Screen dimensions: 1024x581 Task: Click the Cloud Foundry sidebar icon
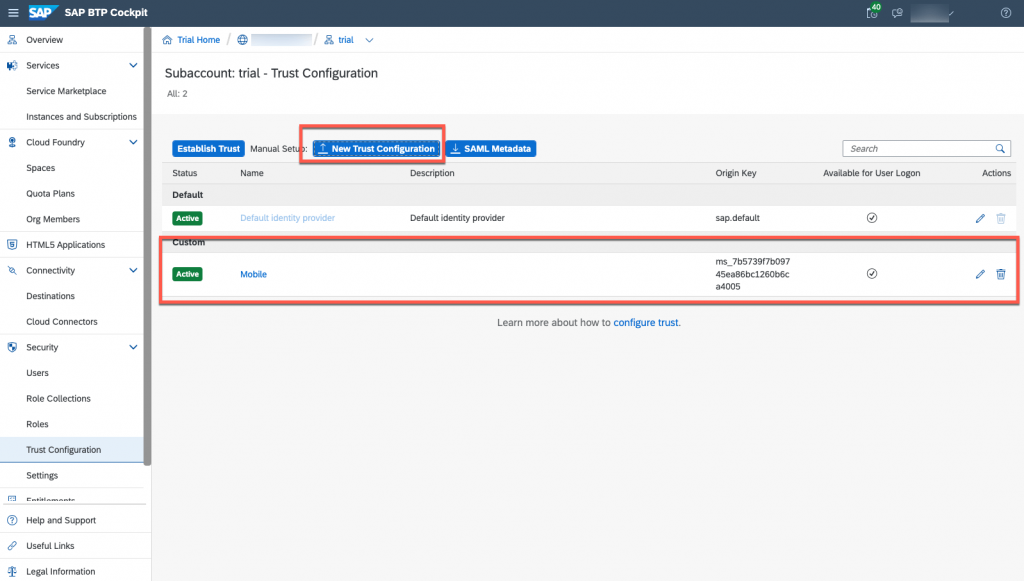coord(12,142)
